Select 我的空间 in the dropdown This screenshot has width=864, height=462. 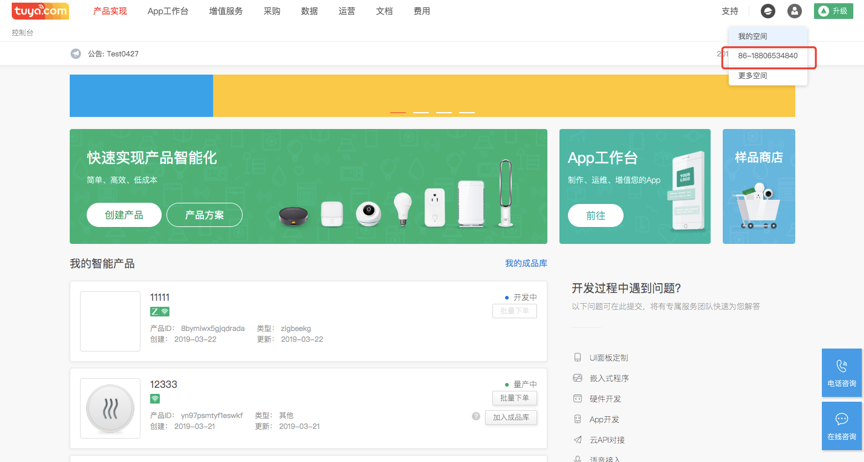[x=768, y=36]
